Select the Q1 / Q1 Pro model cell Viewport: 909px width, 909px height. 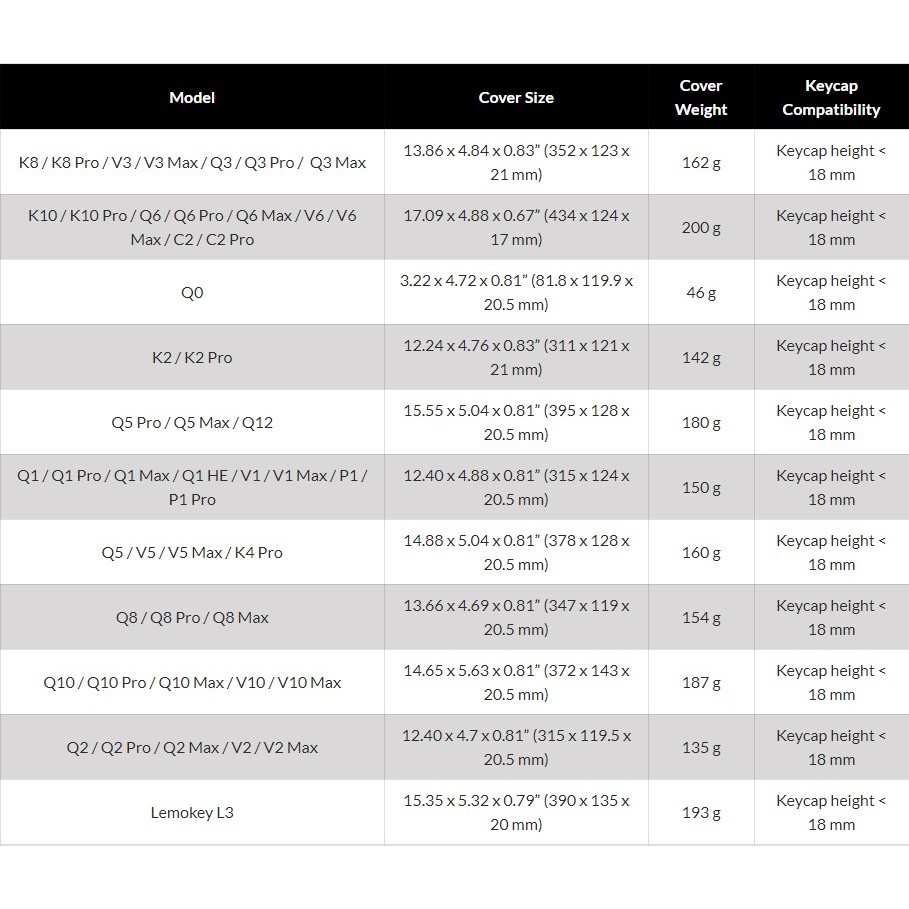192,487
